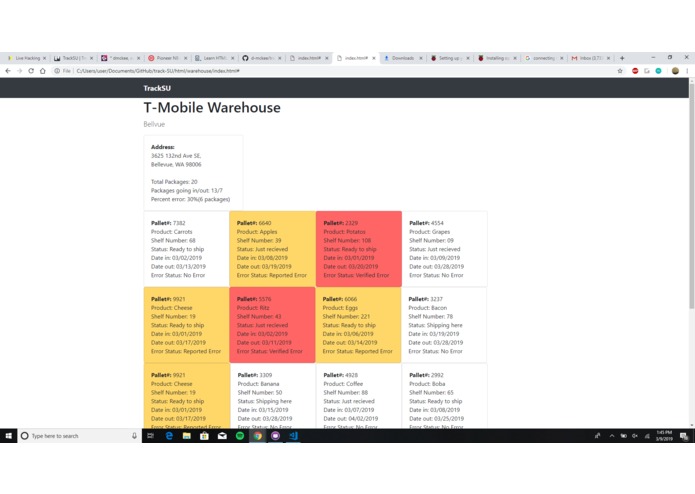Screen dimensions: 695x494
Task: Click the TrackSU navbar brand link
Action: pos(157,88)
